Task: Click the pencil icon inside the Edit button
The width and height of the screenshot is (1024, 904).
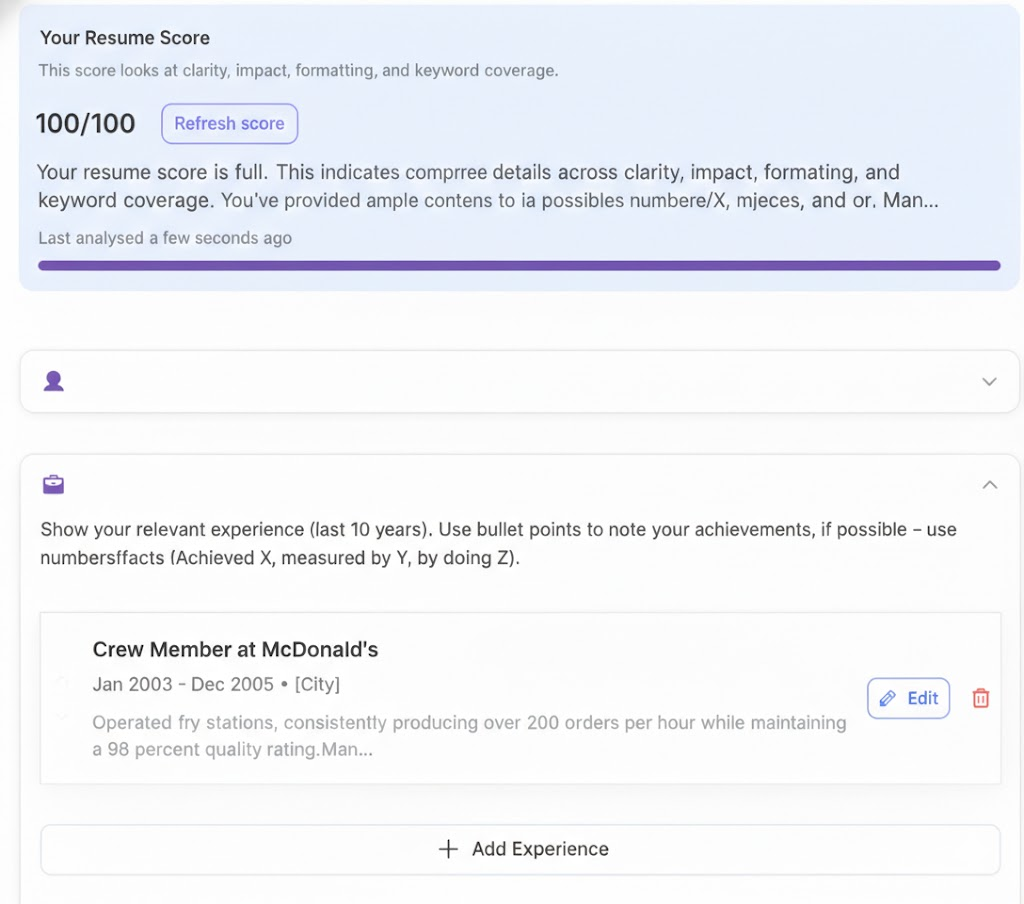Action: [890, 698]
